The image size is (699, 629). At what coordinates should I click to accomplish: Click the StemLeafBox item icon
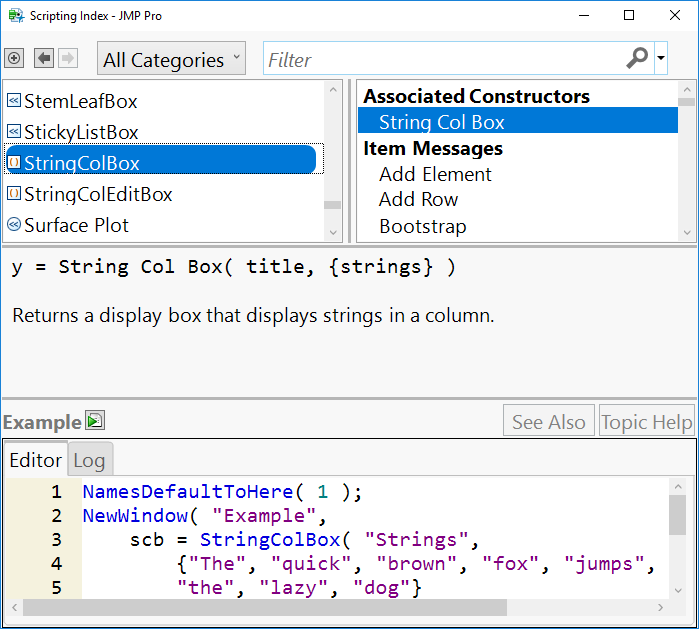(x=14, y=101)
